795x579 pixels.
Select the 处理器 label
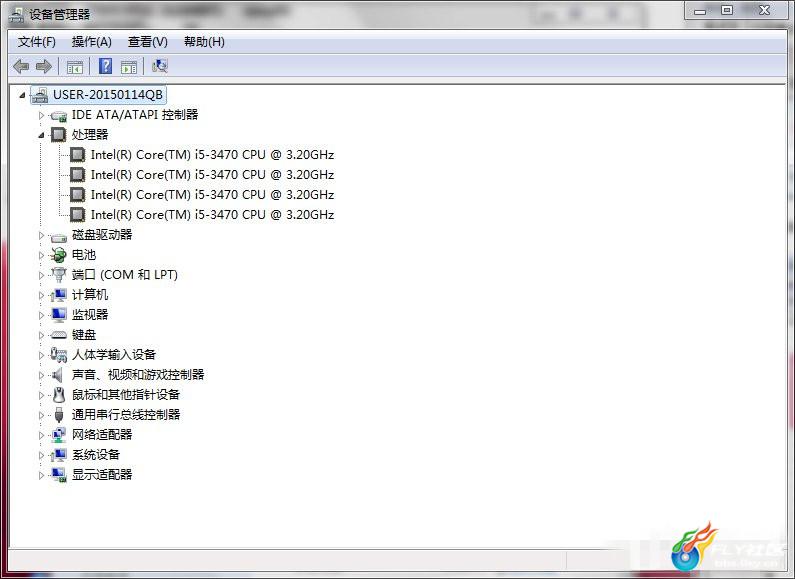[90, 135]
